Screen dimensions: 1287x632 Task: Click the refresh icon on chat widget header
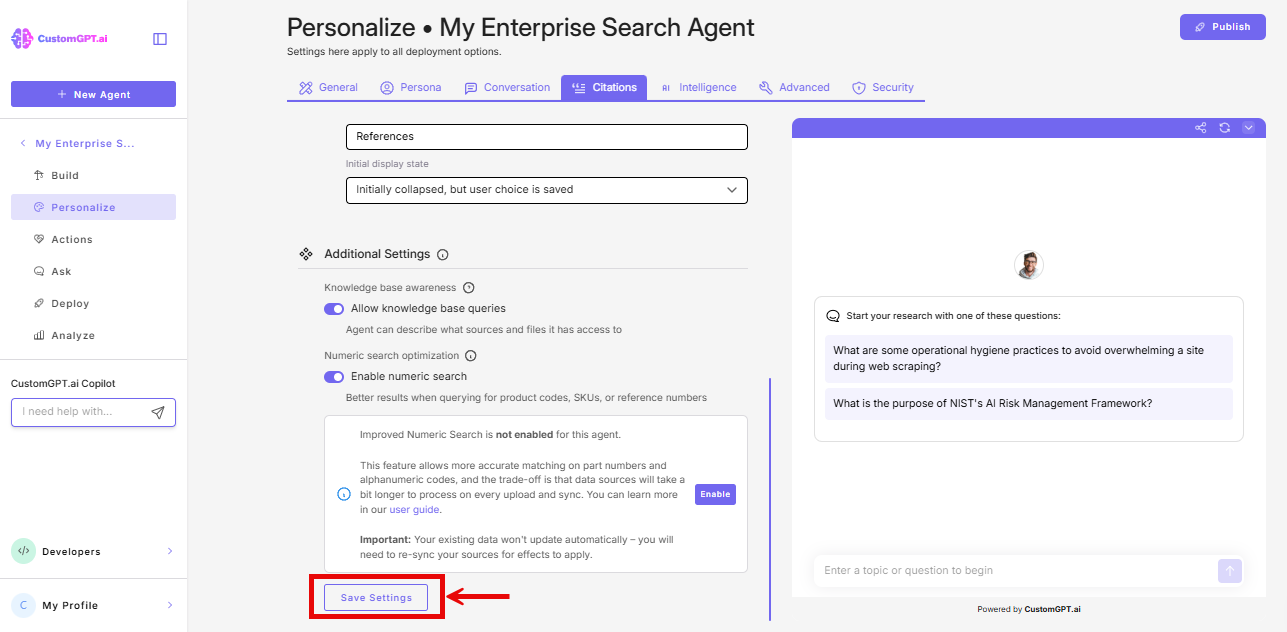click(1224, 128)
